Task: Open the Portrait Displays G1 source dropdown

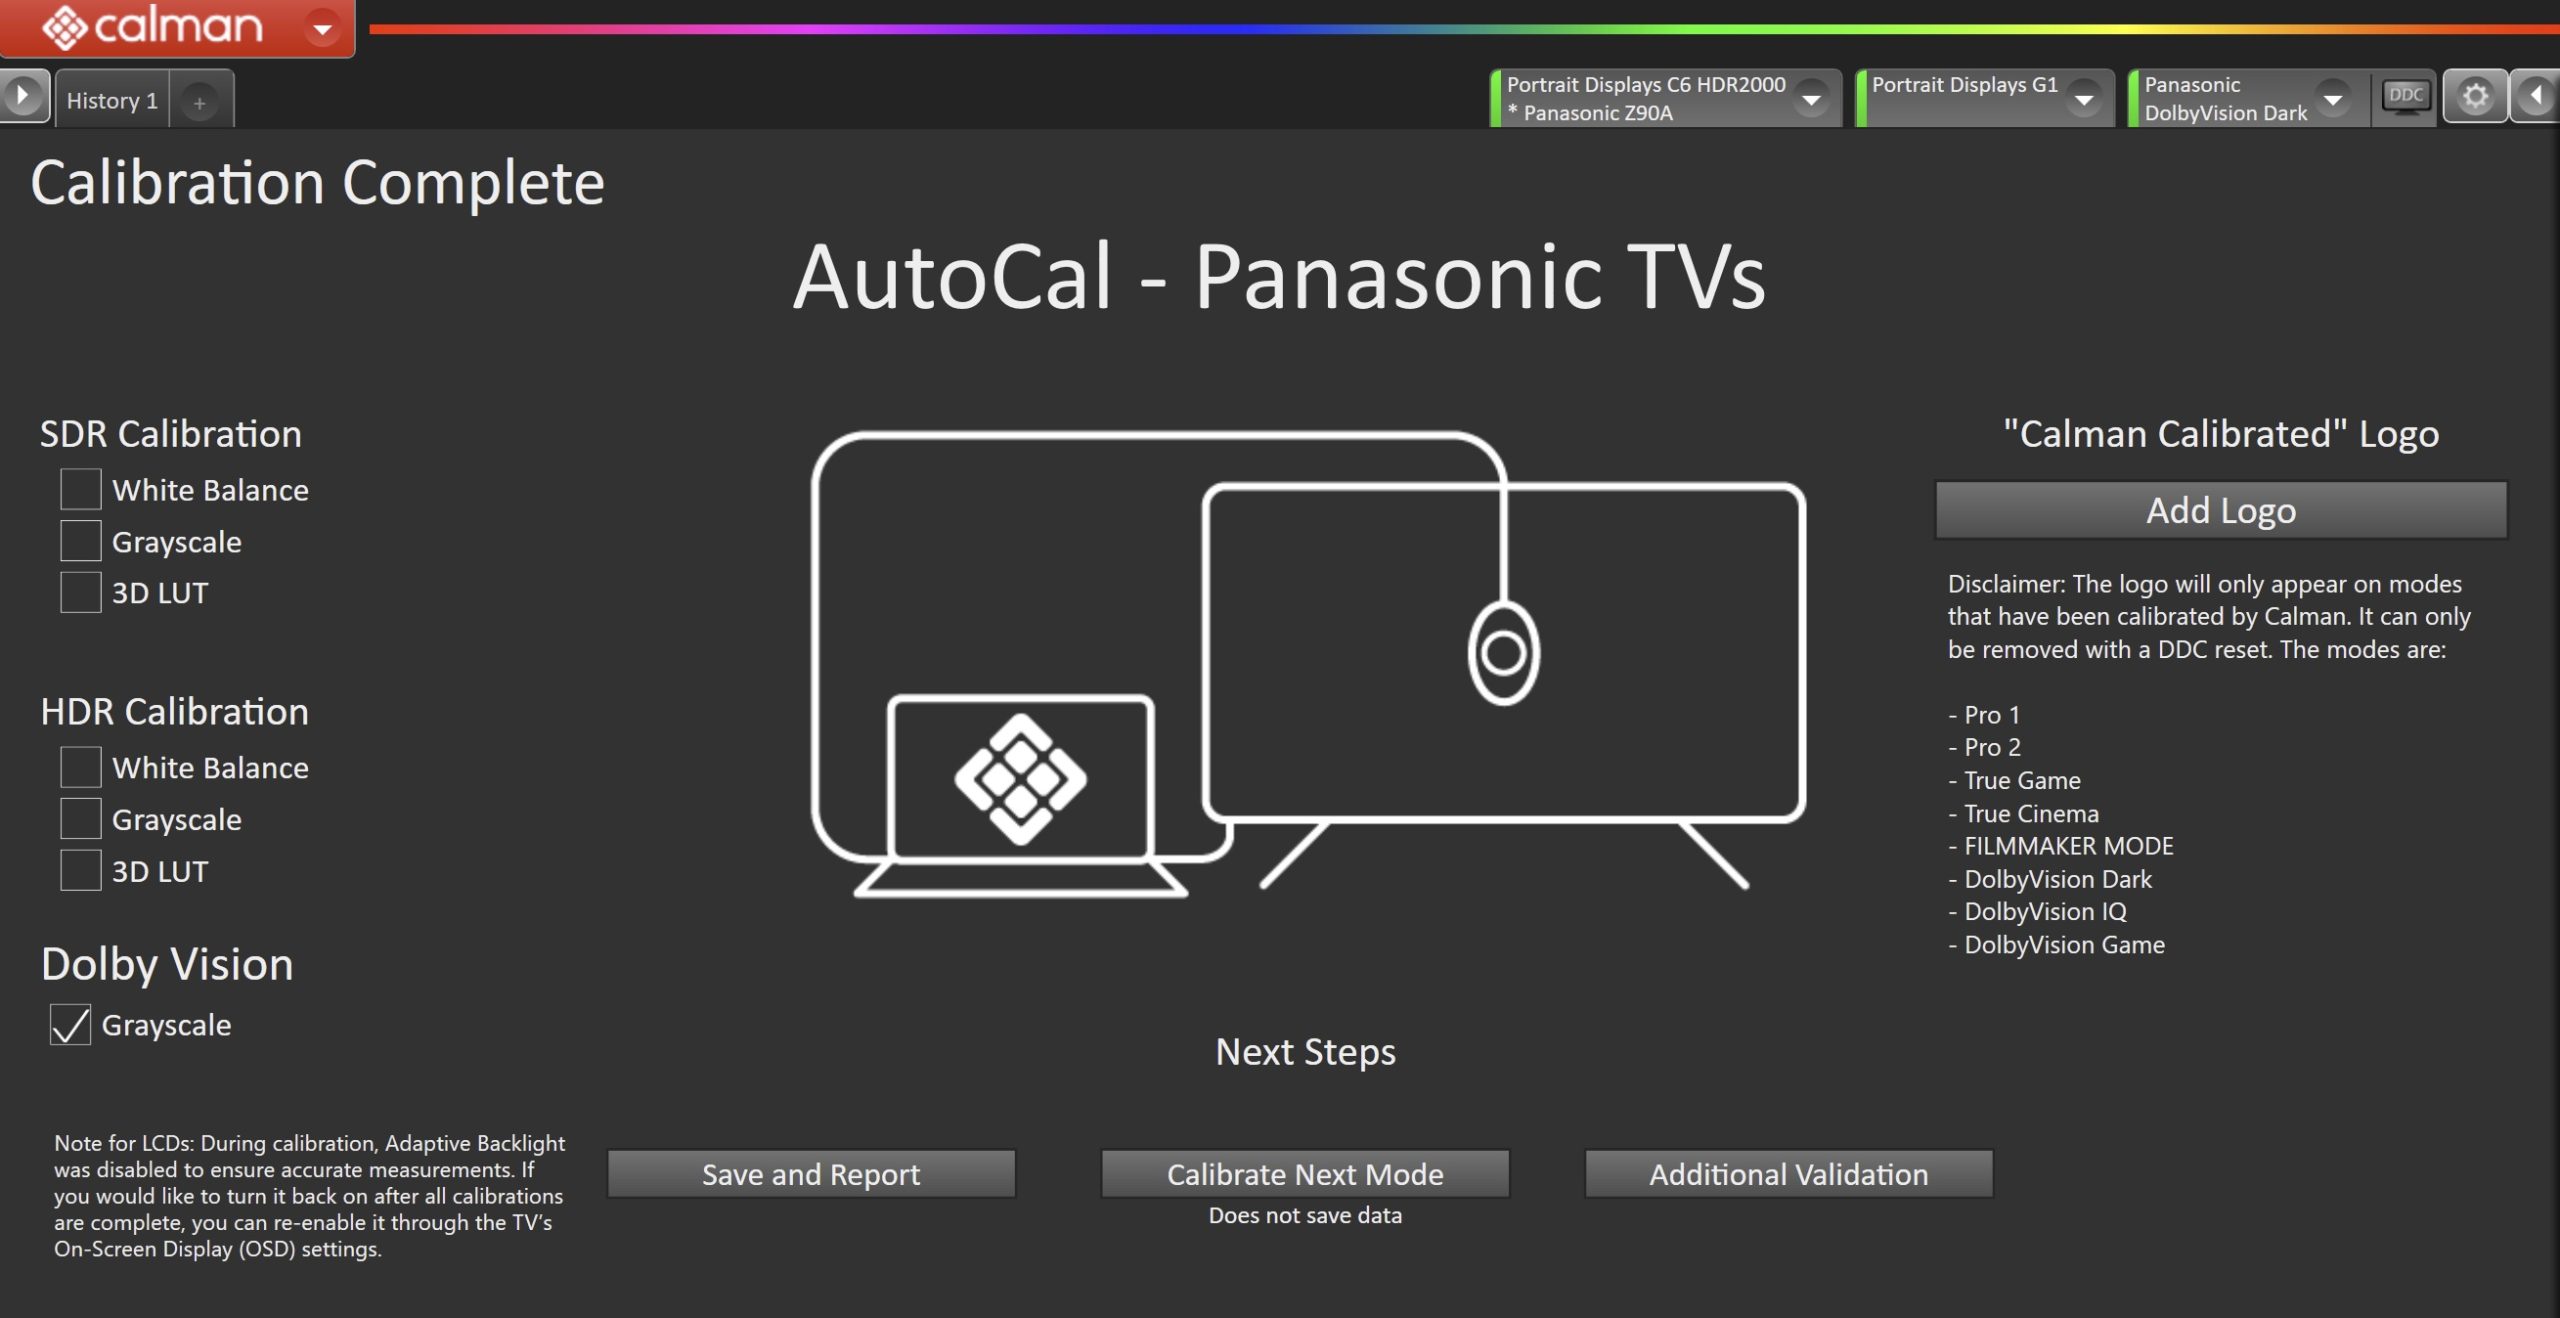Action: pos(2084,99)
